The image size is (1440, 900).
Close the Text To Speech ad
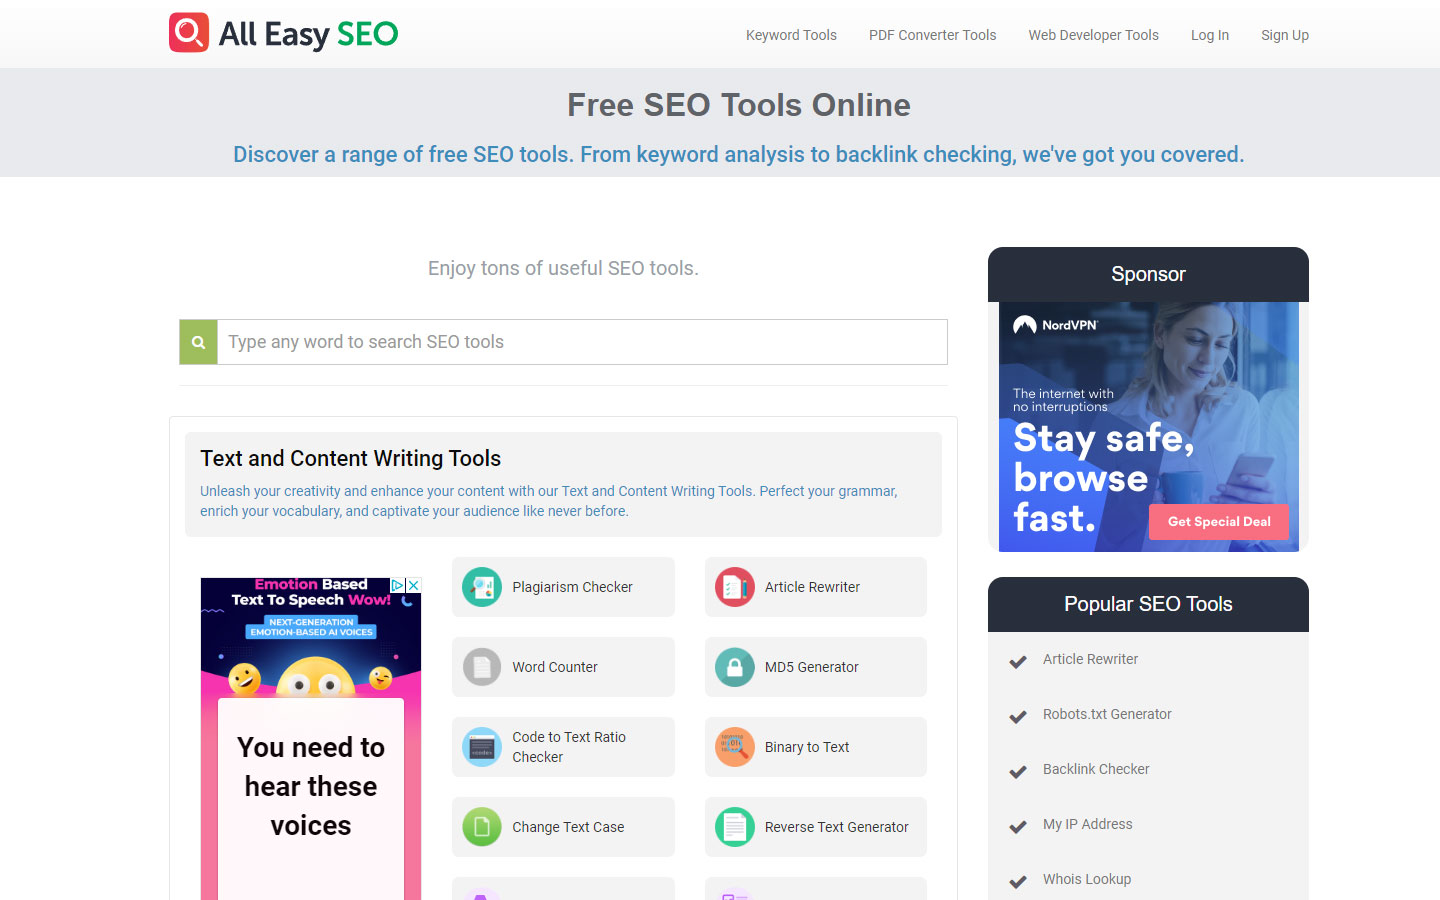pos(413,585)
